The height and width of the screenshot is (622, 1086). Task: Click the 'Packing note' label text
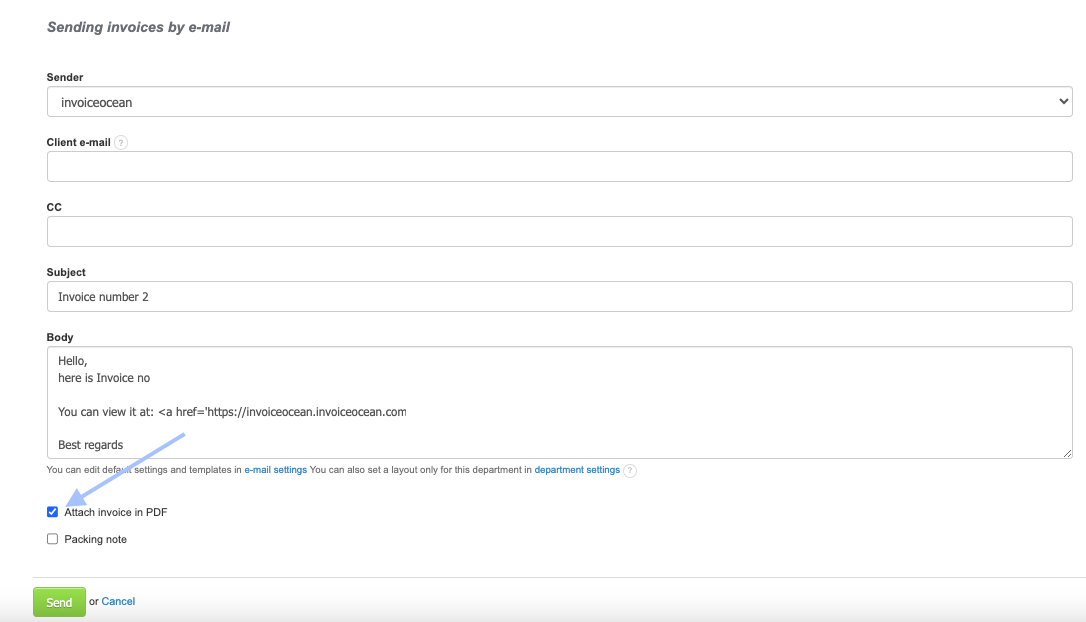pos(96,539)
